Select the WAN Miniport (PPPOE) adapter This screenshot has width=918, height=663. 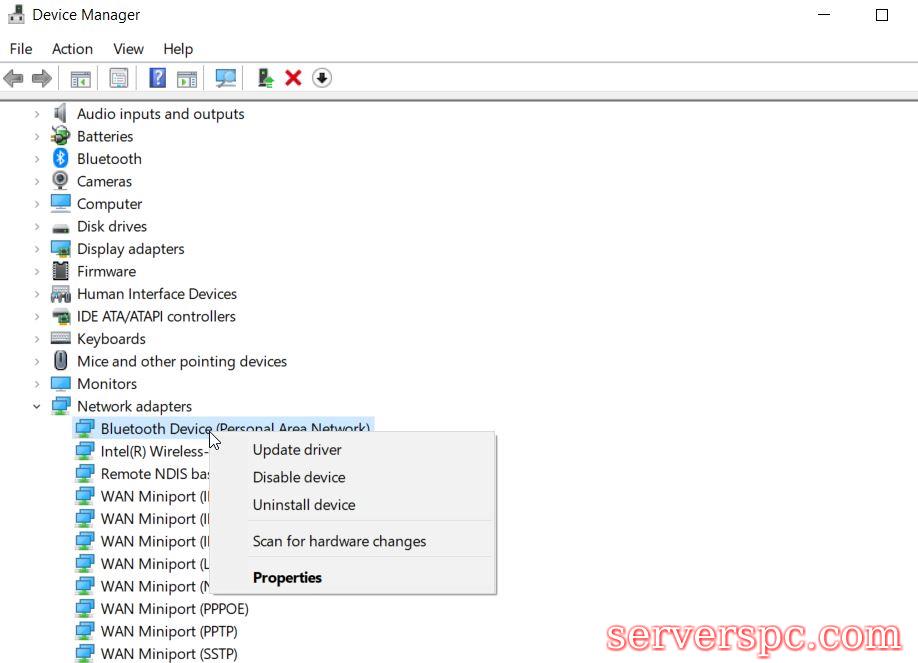[x=174, y=609]
